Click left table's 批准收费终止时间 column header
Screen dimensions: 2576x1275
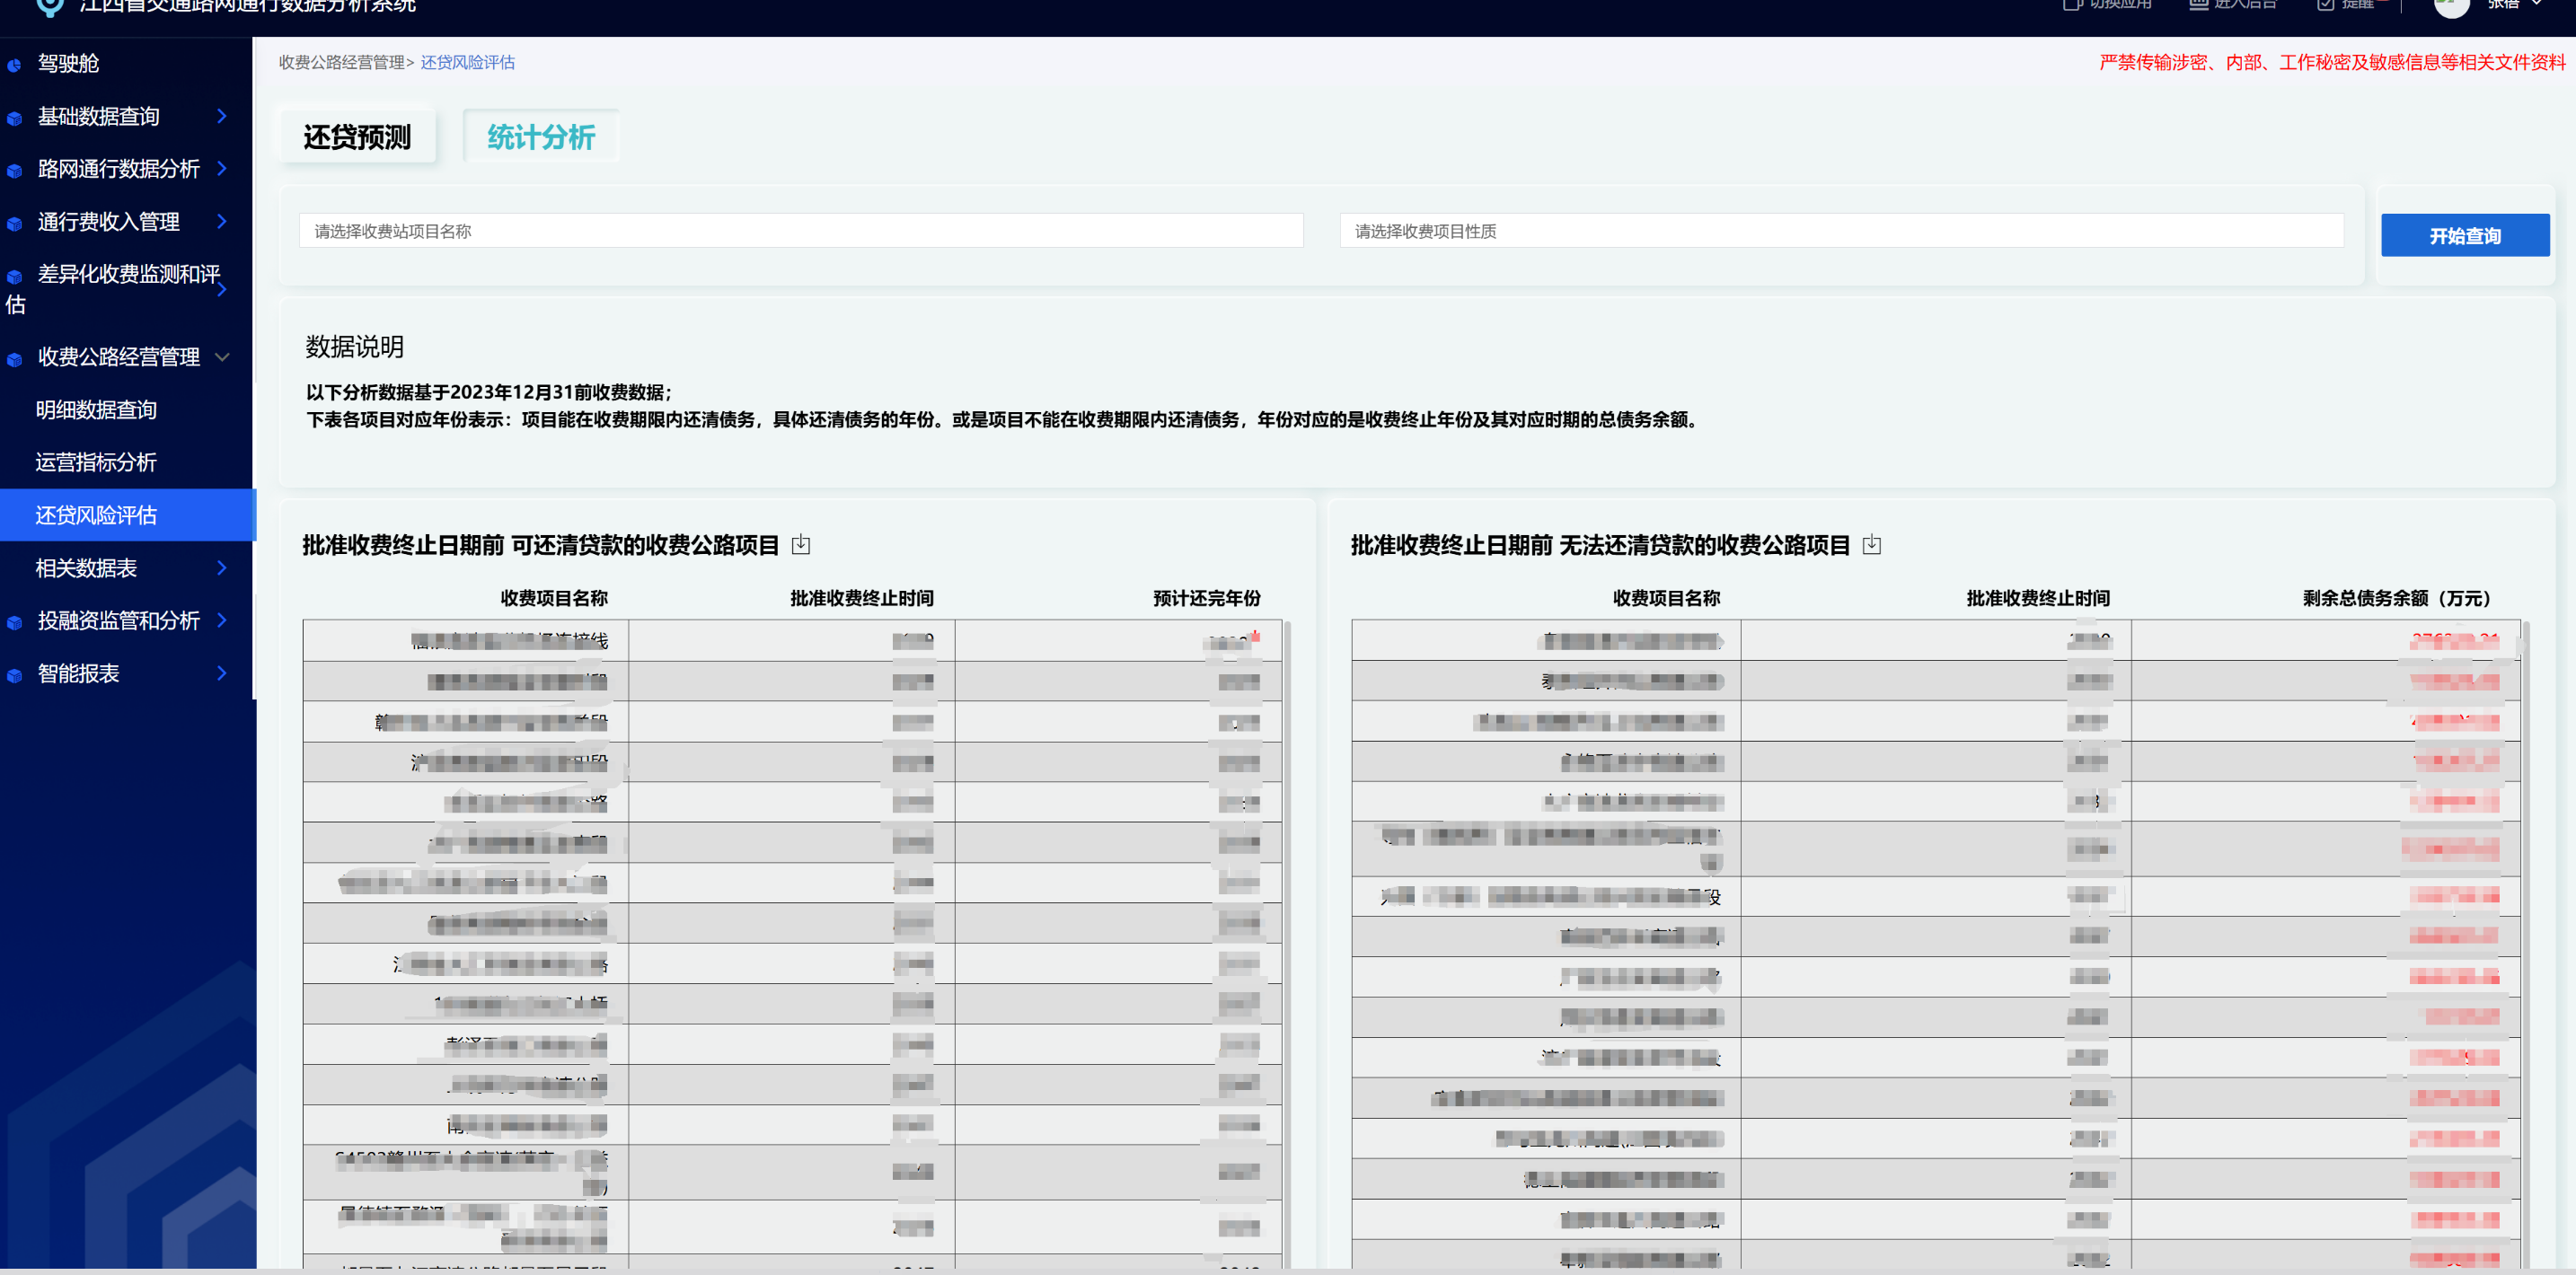point(861,598)
